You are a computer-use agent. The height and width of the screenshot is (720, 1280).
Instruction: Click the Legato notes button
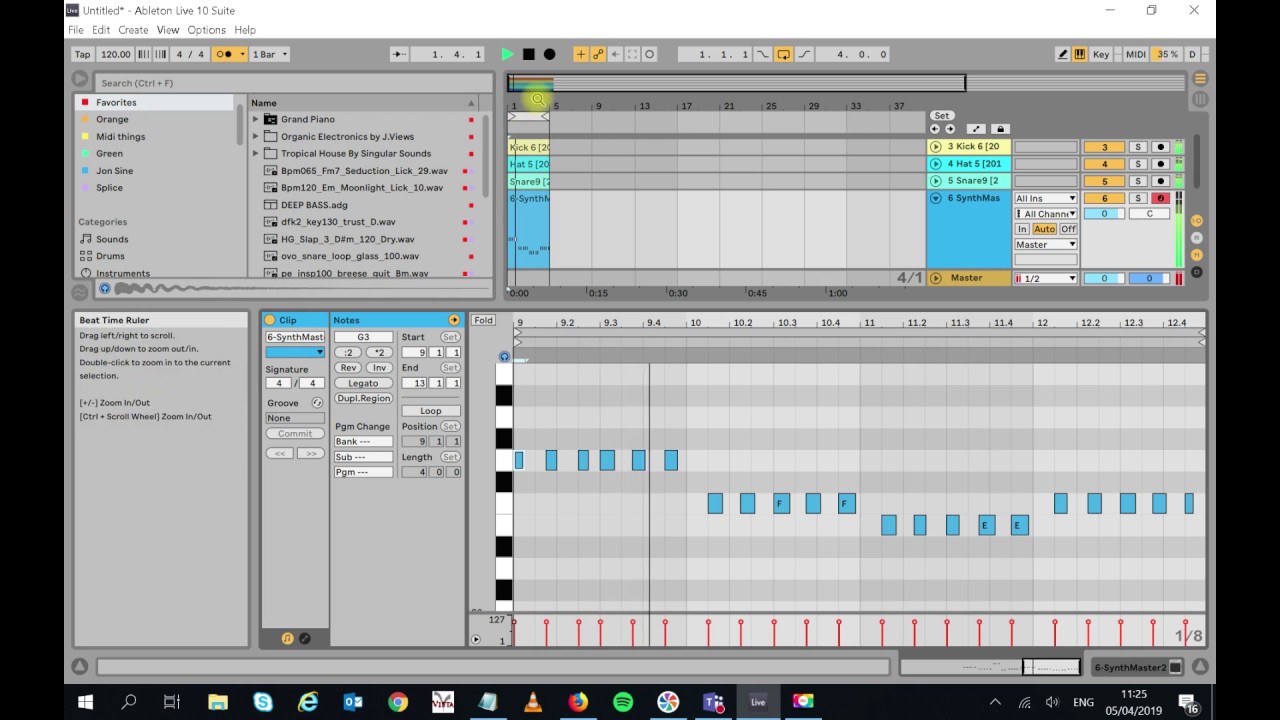tap(363, 383)
